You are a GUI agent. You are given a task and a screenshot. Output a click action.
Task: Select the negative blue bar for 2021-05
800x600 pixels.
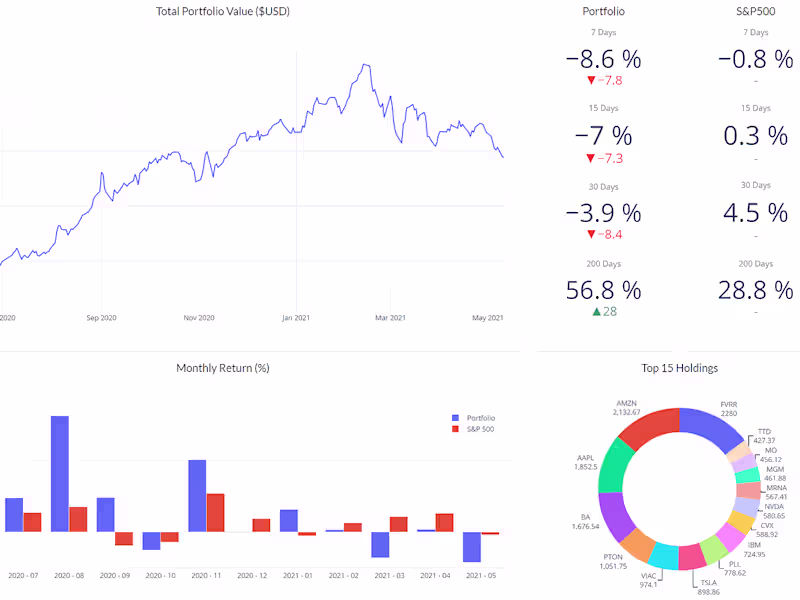click(x=472, y=546)
